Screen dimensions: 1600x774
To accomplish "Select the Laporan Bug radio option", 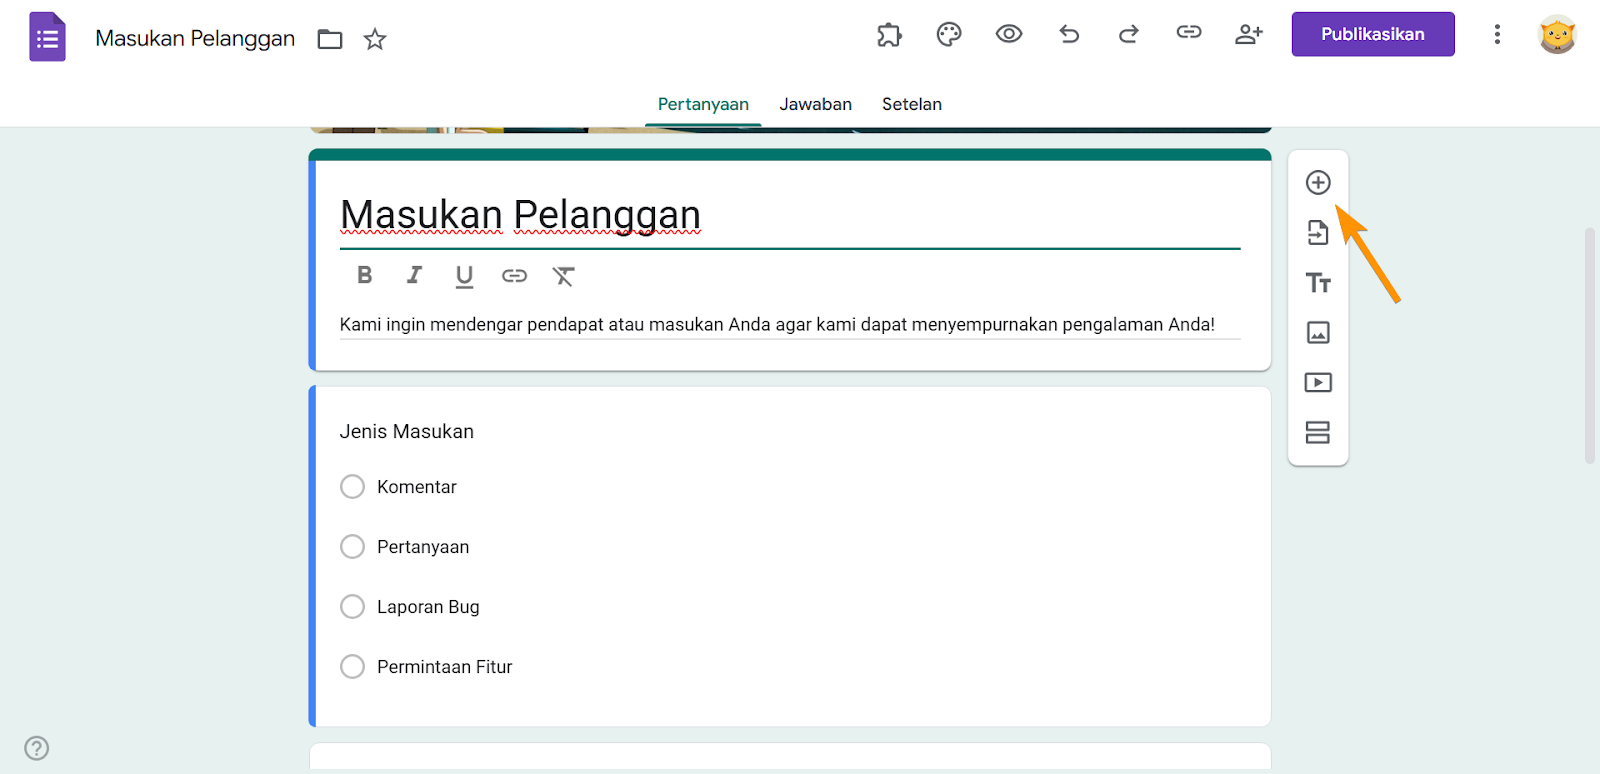I will pos(352,607).
